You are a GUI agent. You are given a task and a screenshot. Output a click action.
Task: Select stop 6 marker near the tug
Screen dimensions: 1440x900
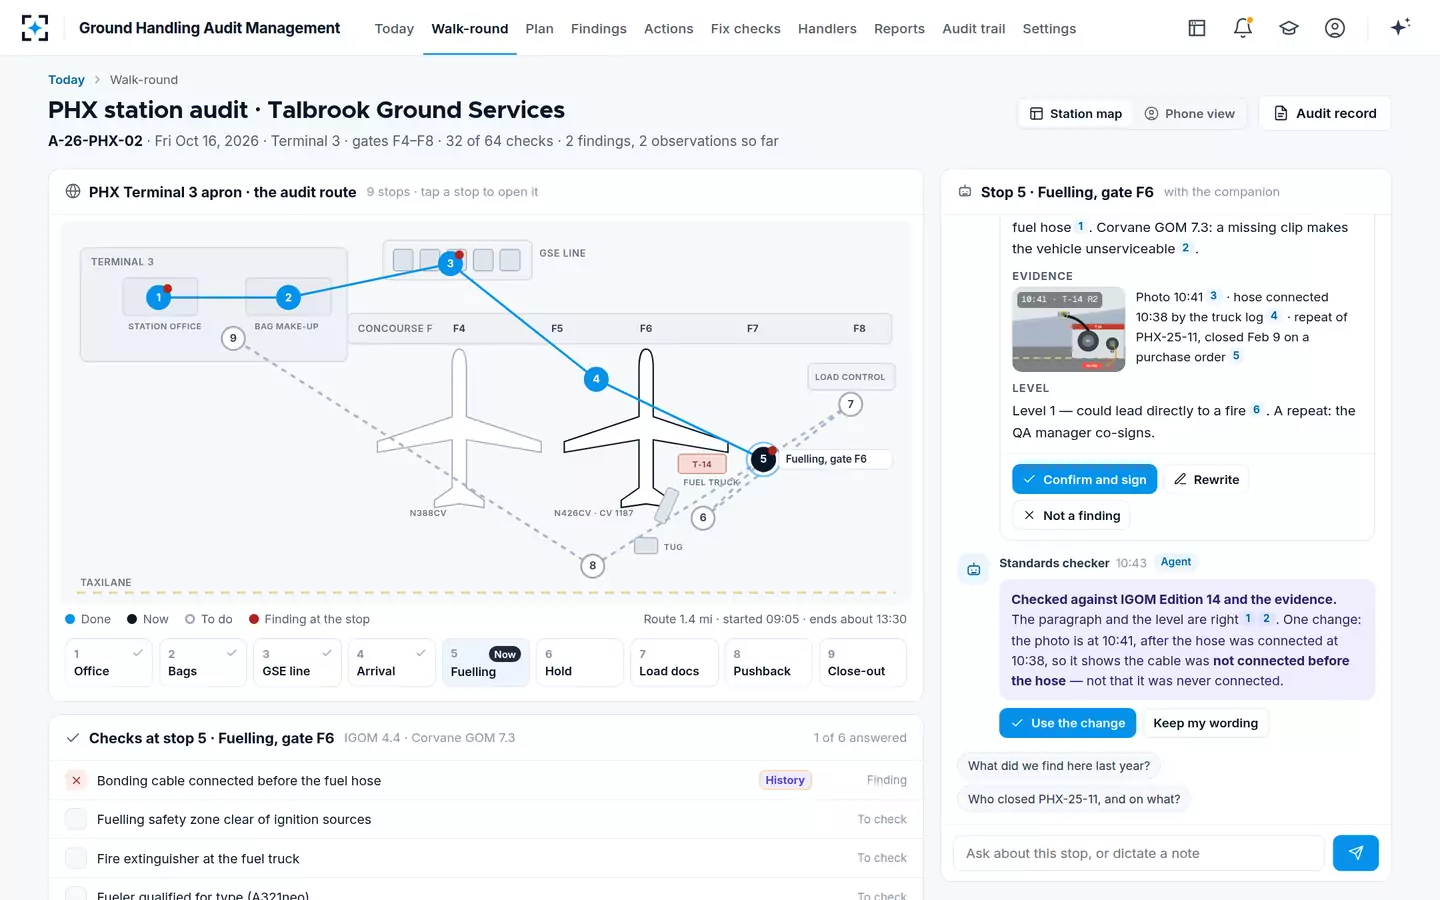[703, 517]
